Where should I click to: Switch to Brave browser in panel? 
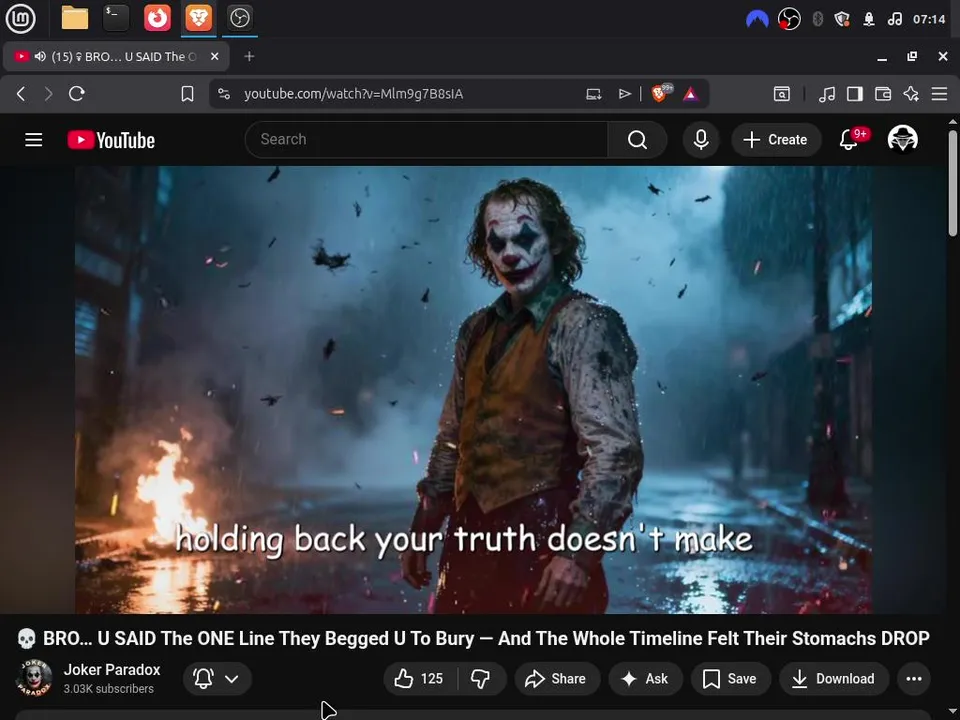[198, 18]
